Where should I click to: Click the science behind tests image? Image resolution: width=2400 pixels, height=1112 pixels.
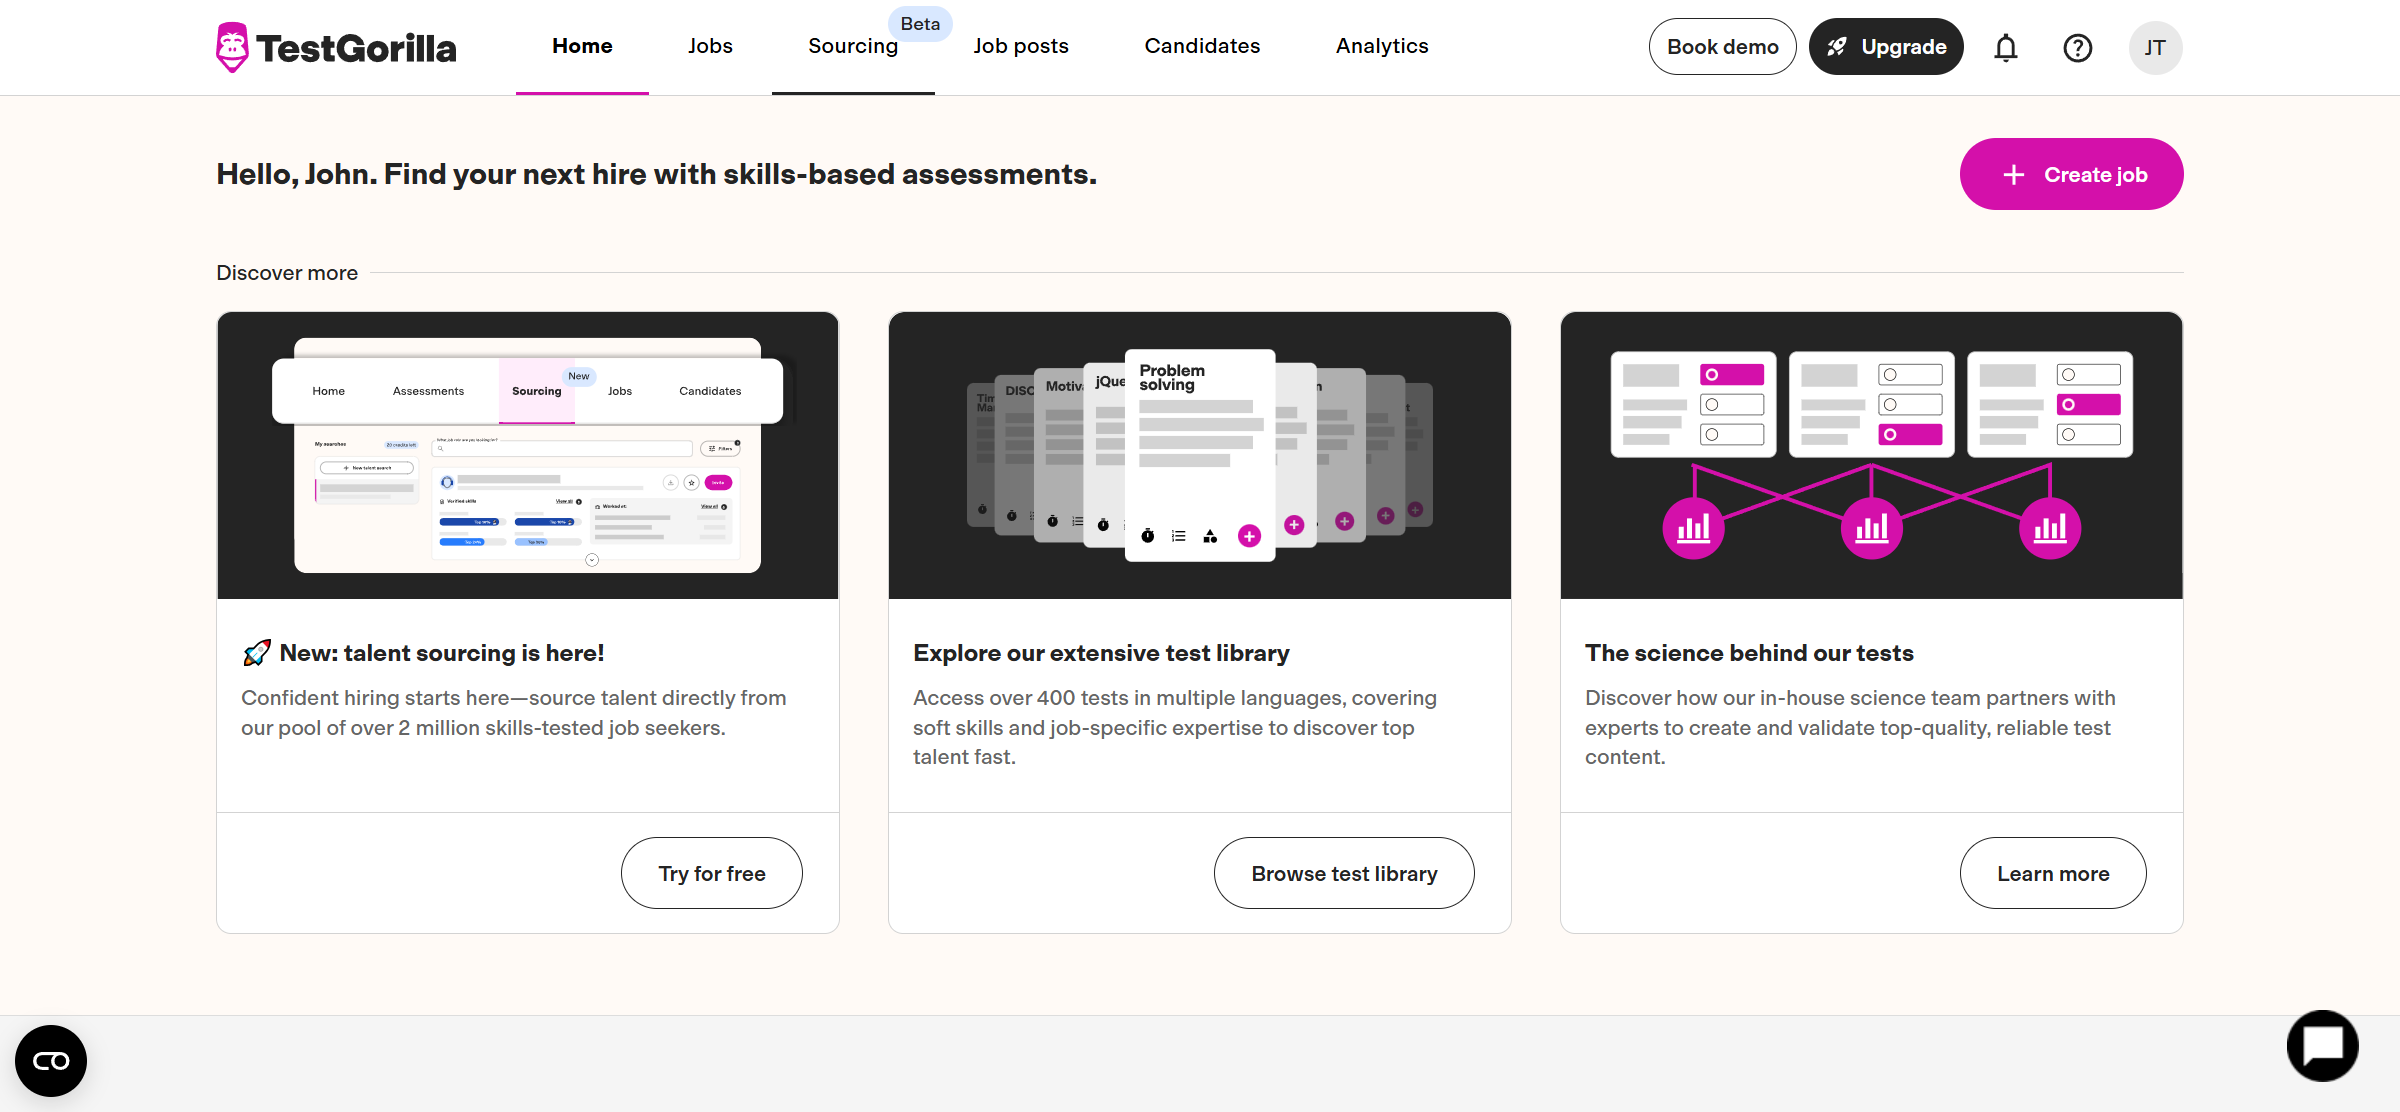[1872, 455]
